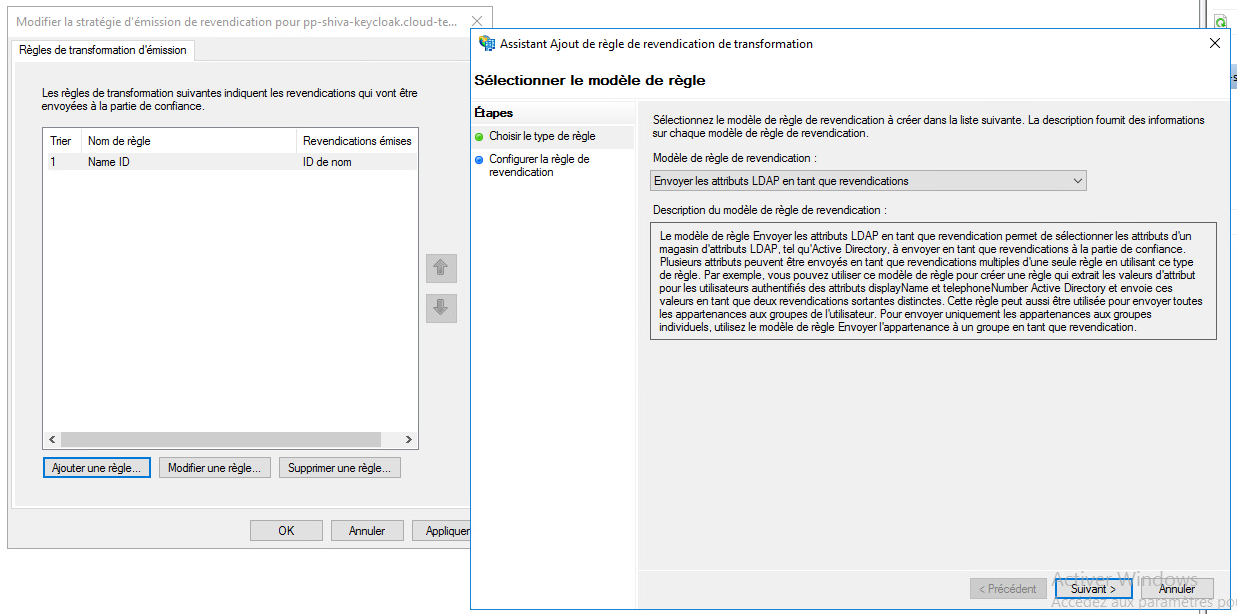1237x614 pixels.
Task: Open the Modèle de règle de revendication dropdown
Action: pyautogui.click(x=1076, y=181)
